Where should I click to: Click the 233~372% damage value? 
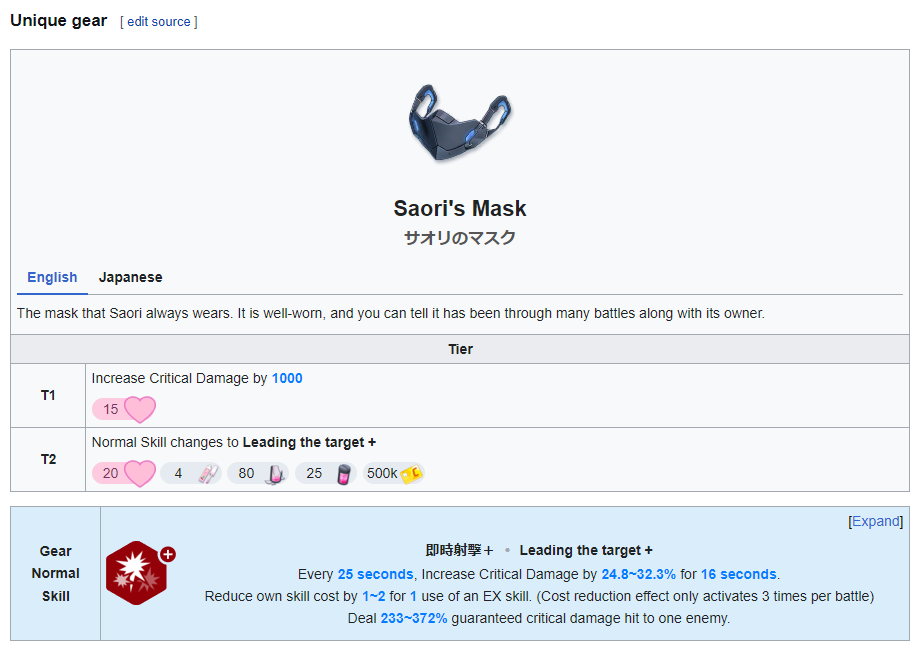pyautogui.click(x=414, y=618)
